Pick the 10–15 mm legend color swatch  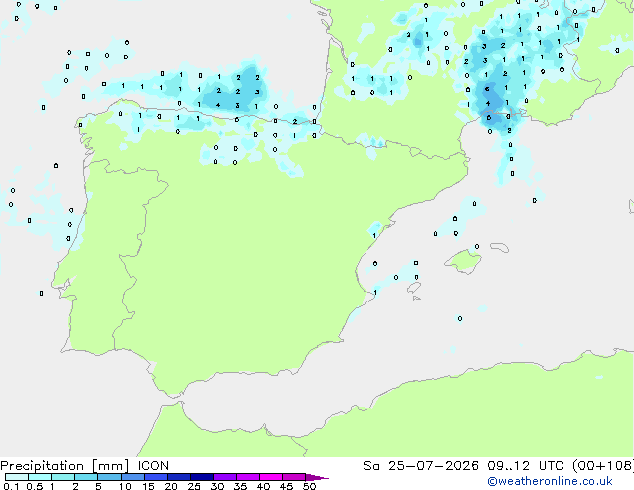(x=133, y=477)
